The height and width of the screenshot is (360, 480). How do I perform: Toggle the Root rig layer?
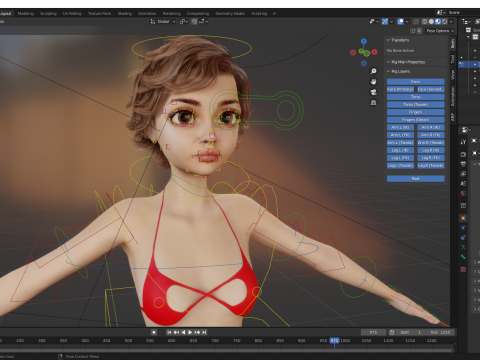[x=415, y=179]
